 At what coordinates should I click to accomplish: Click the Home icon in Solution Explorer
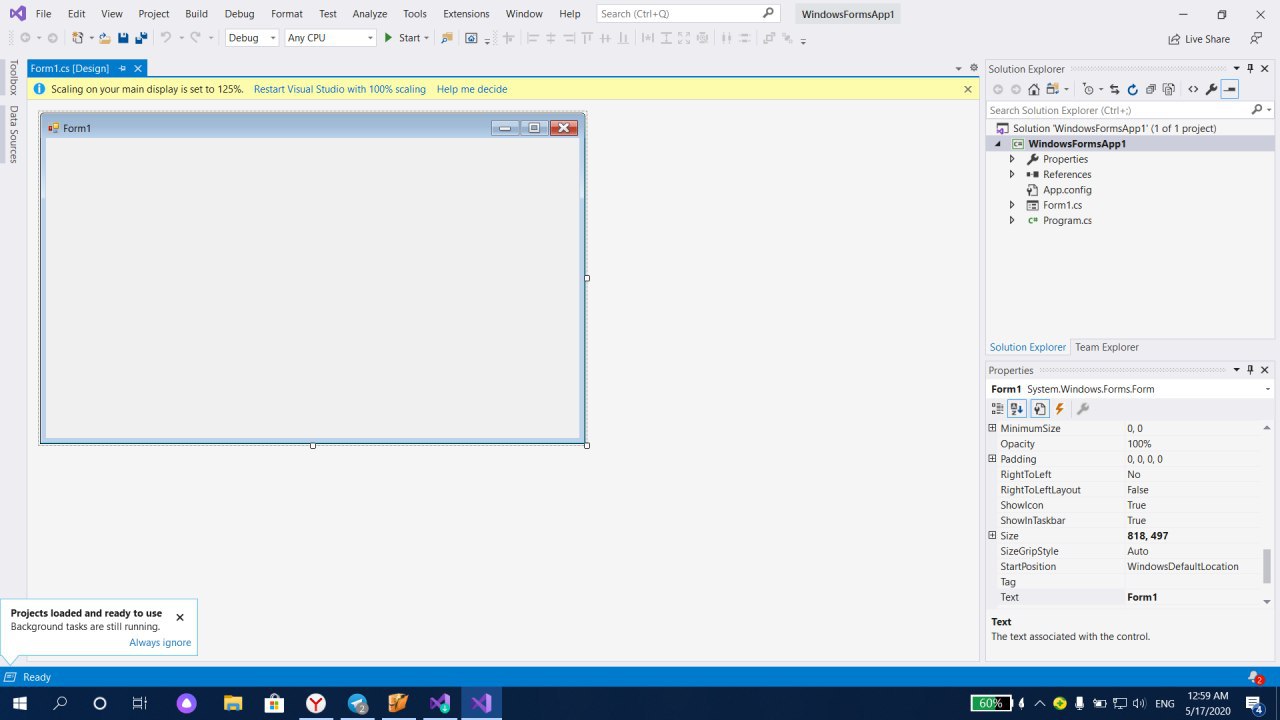pos(1034,89)
